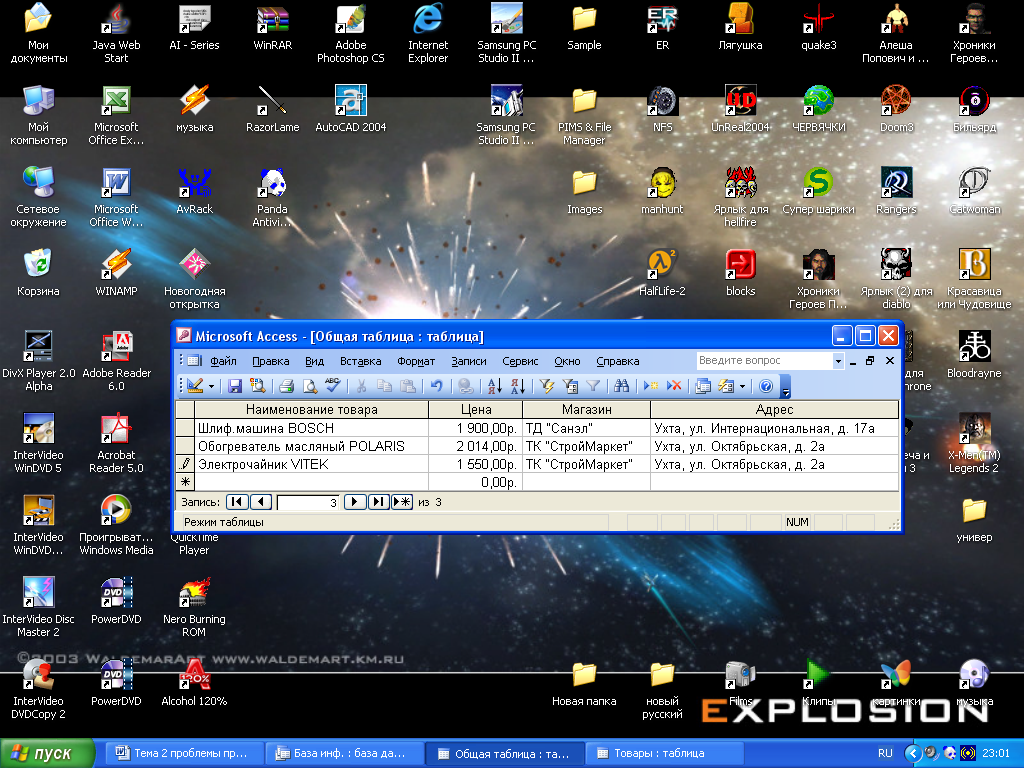Expand the help question box dropdown

[x=838, y=360]
